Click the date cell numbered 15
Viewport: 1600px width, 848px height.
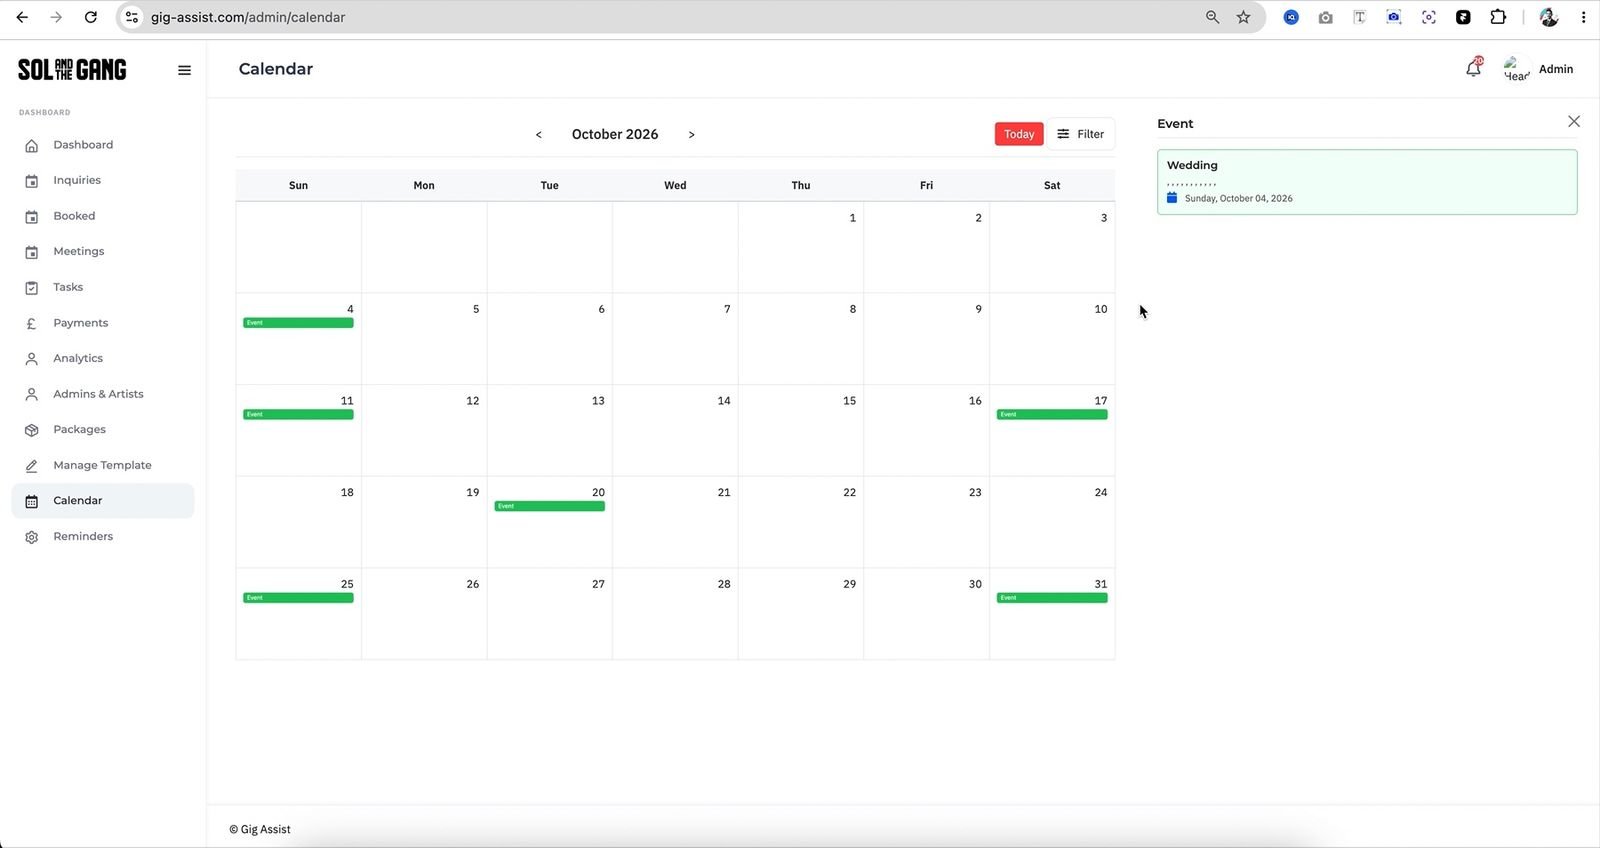click(x=801, y=430)
